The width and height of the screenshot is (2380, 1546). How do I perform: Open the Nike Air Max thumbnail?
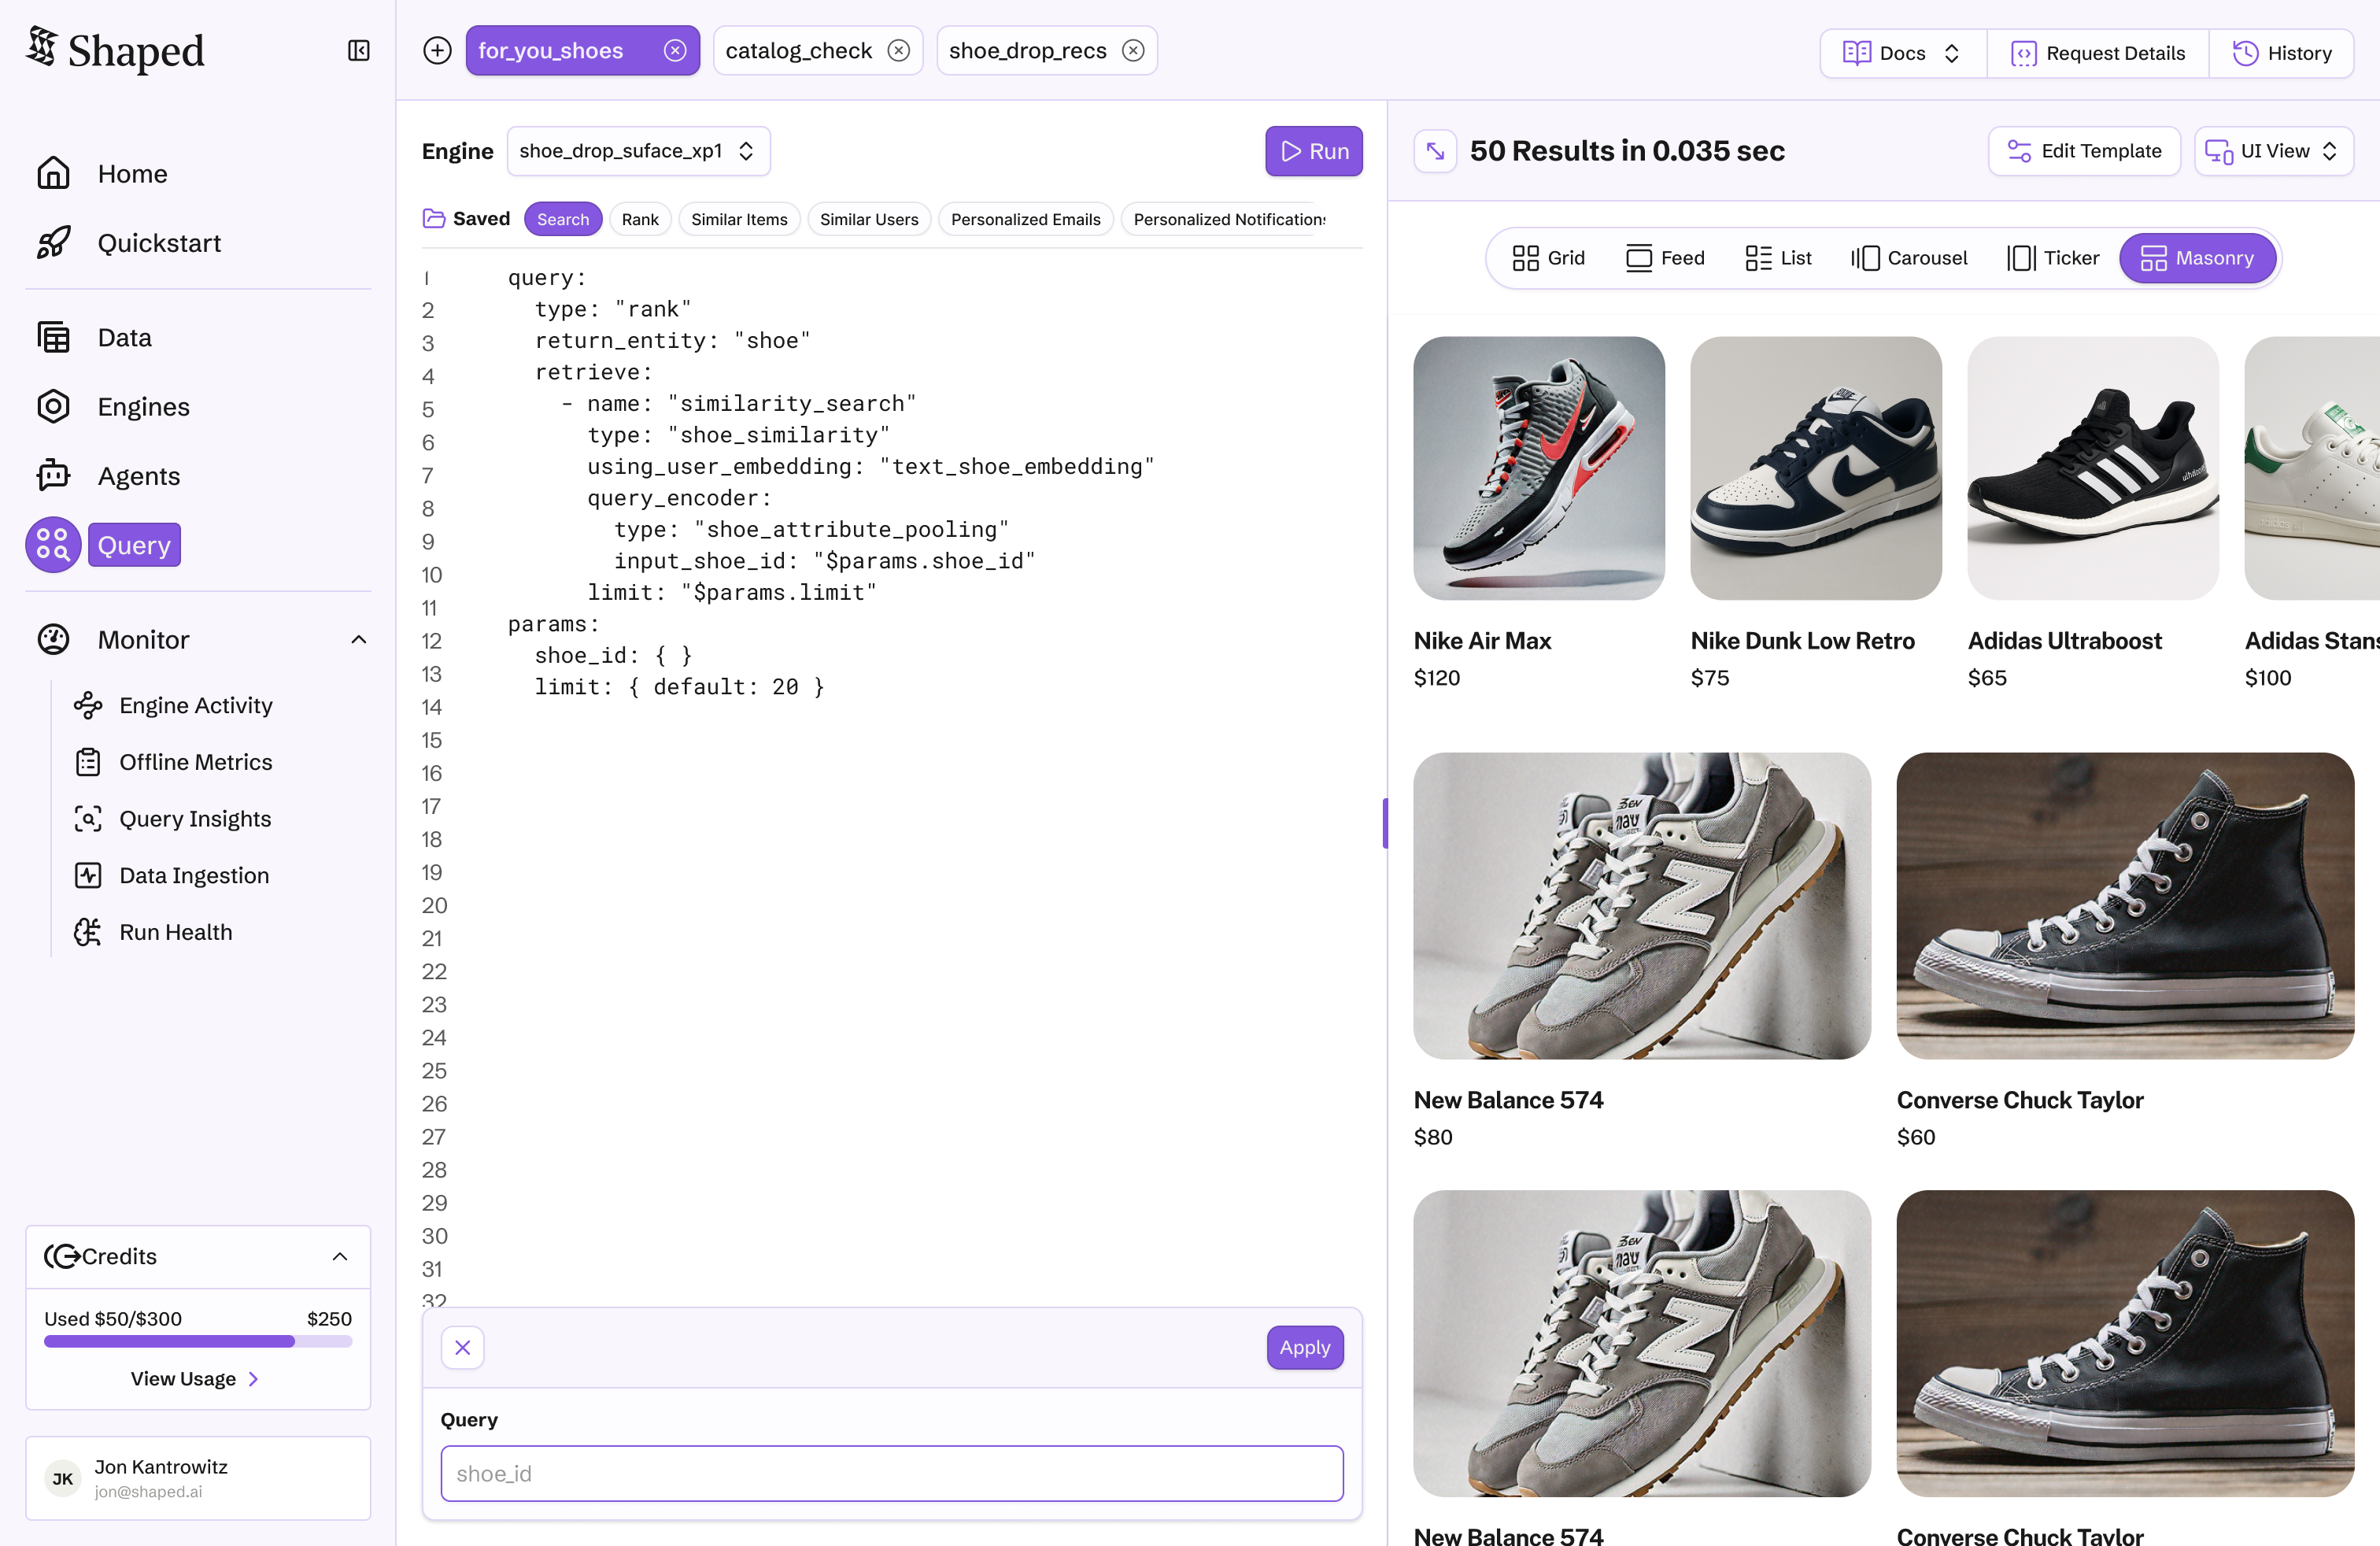tap(1539, 468)
